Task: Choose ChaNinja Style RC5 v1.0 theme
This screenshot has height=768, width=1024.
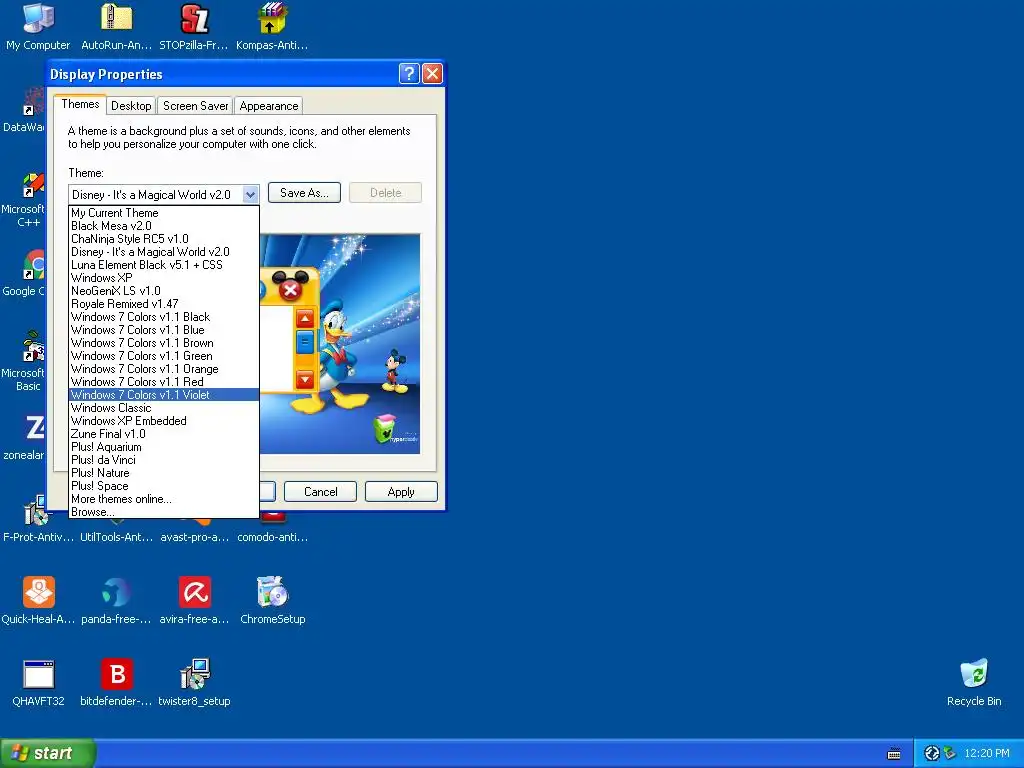Action: pyautogui.click(x=164, y=239)
